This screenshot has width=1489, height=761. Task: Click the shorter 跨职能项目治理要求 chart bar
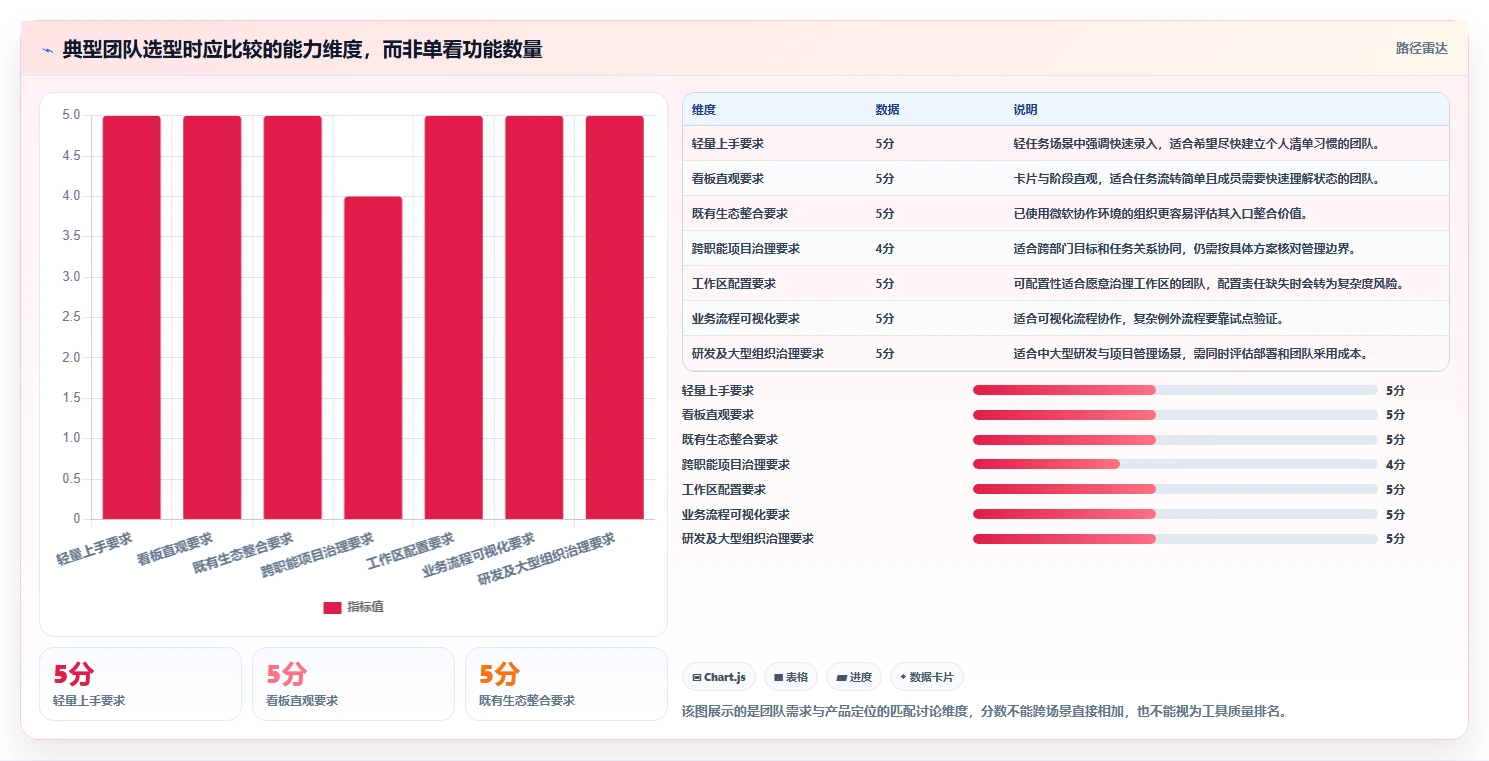click(373, 358)
